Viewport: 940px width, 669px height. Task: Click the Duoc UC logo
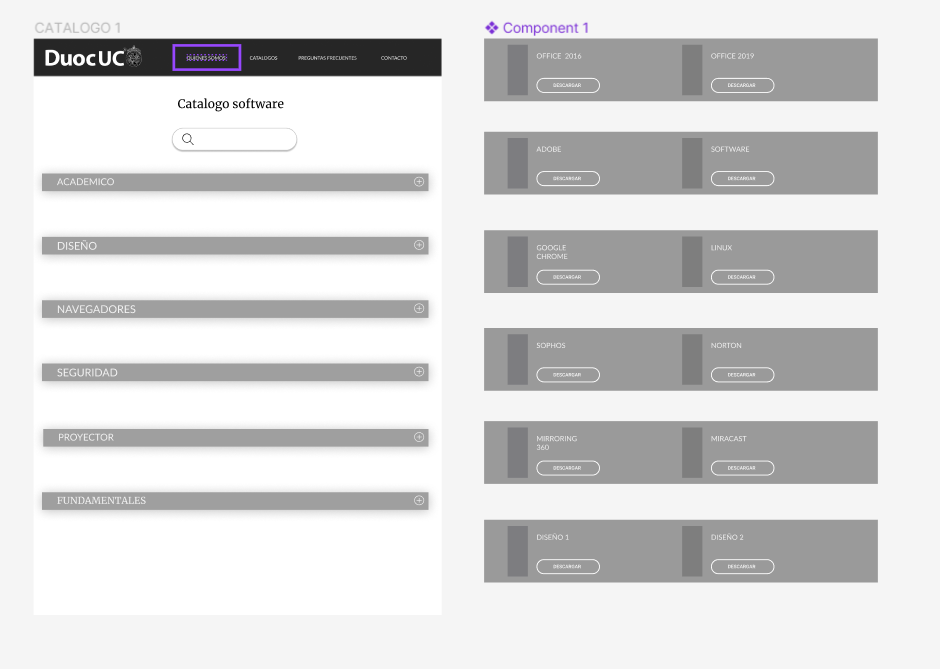coord(93,58)
